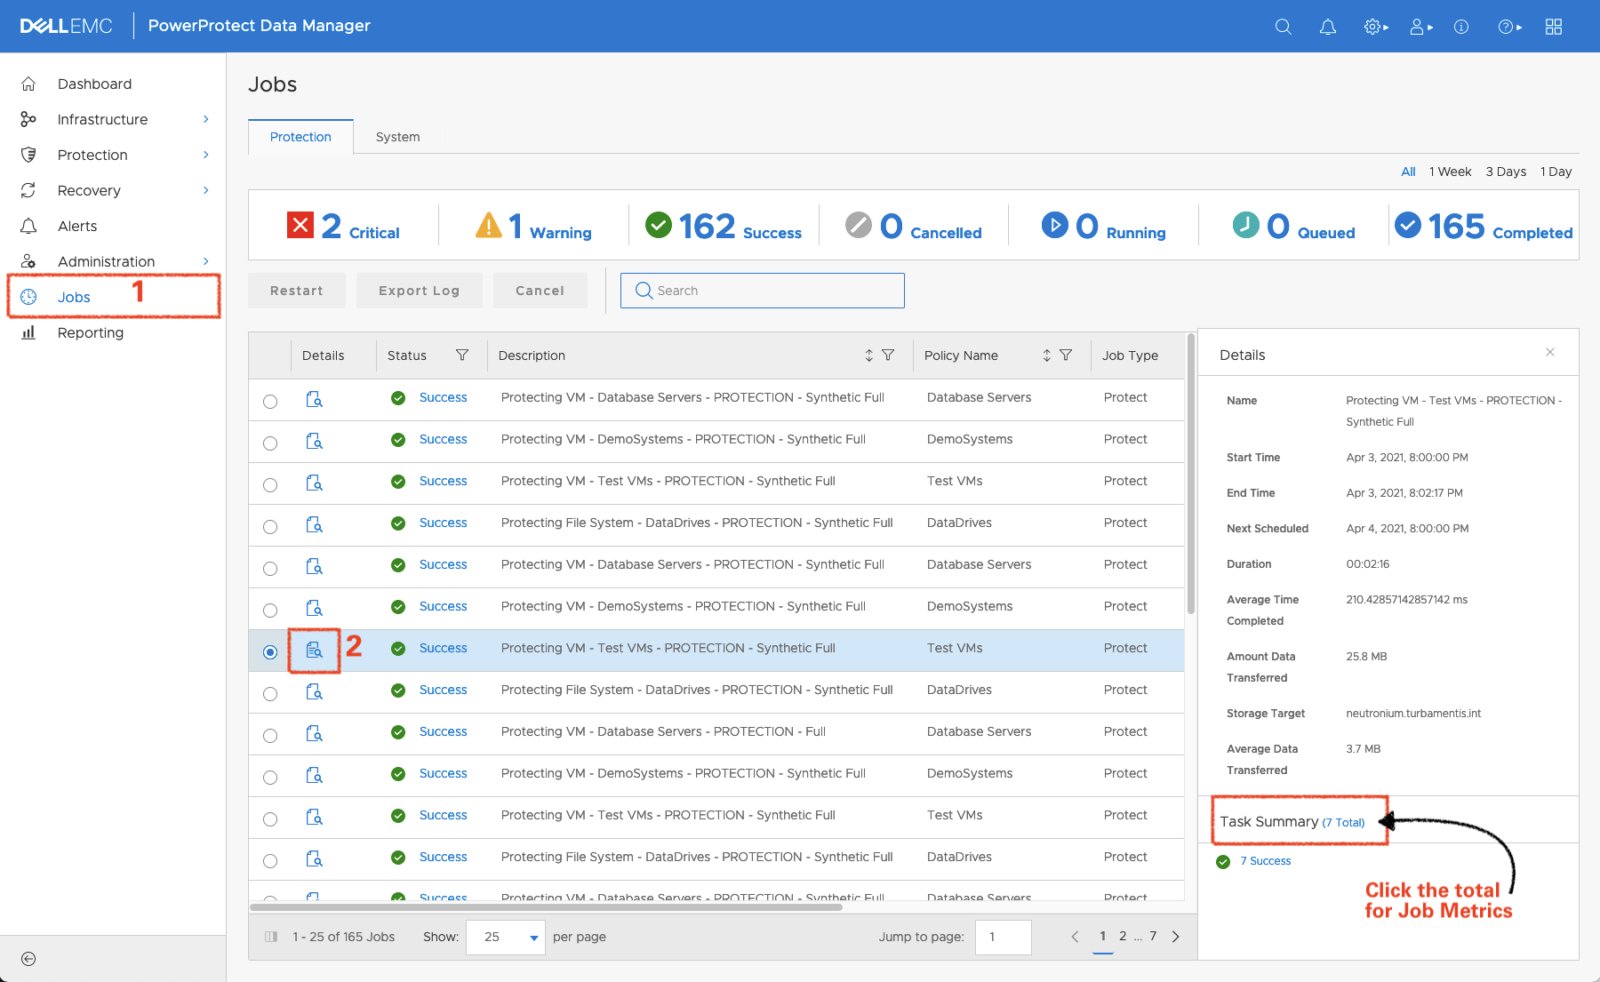Click the app launcher grid icon
The image size is (1600, 982).
tap(1553, 26)
